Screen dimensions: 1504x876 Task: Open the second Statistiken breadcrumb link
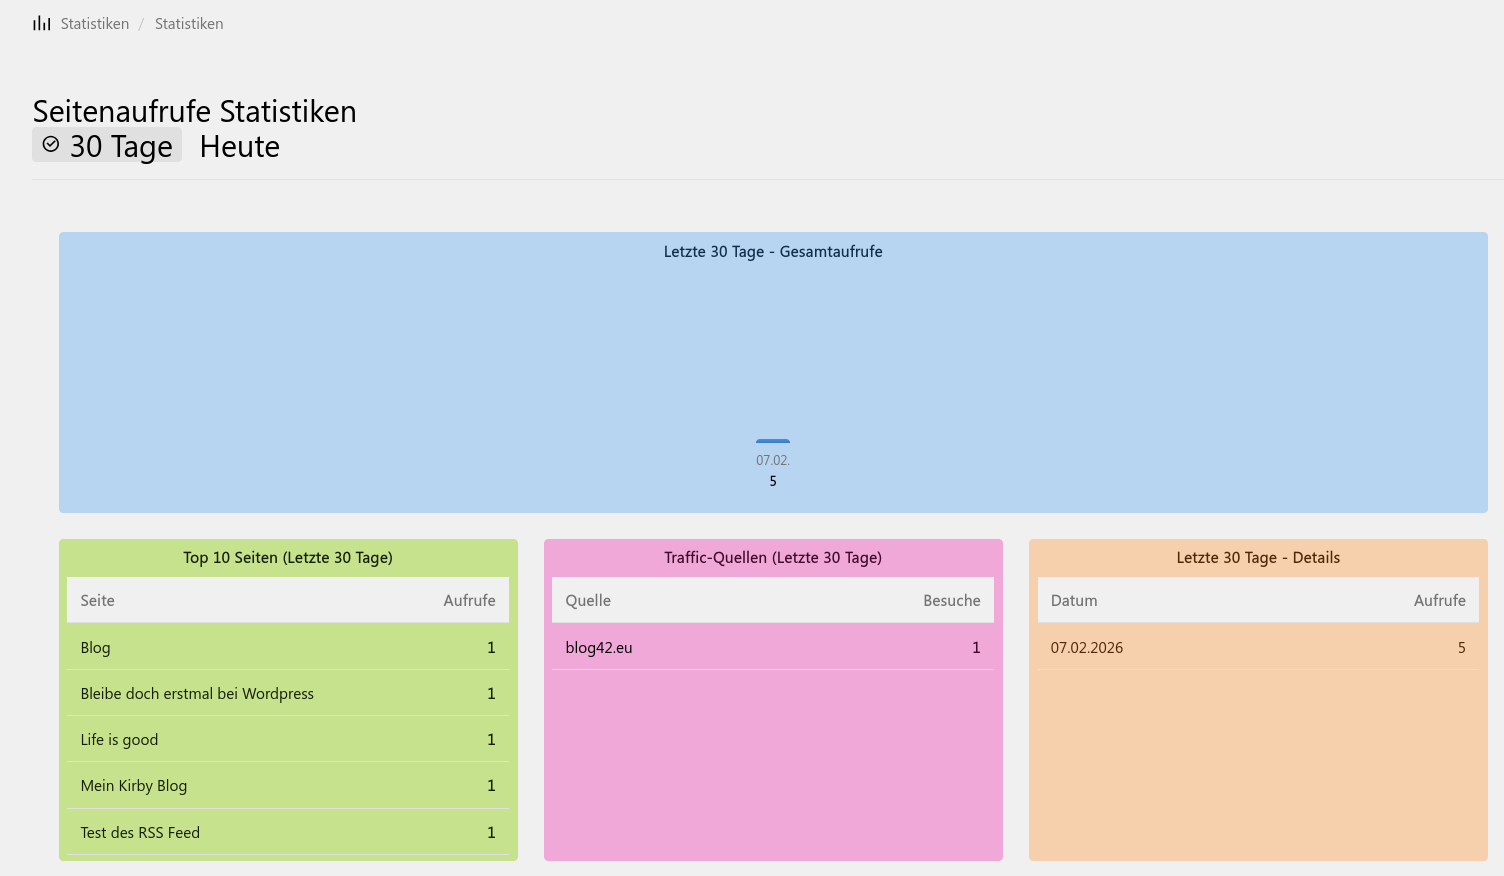pyautogui.click(x=189, y=24)
